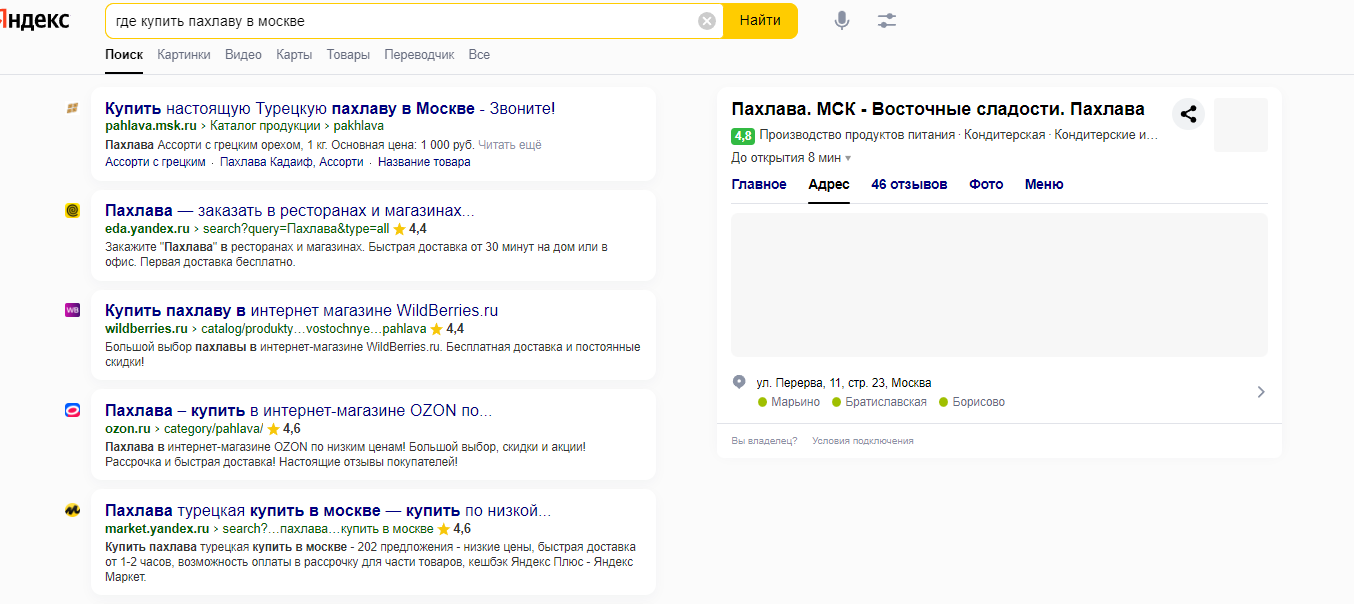Click the search input field
1354x604 pixels.
point(400,21)
